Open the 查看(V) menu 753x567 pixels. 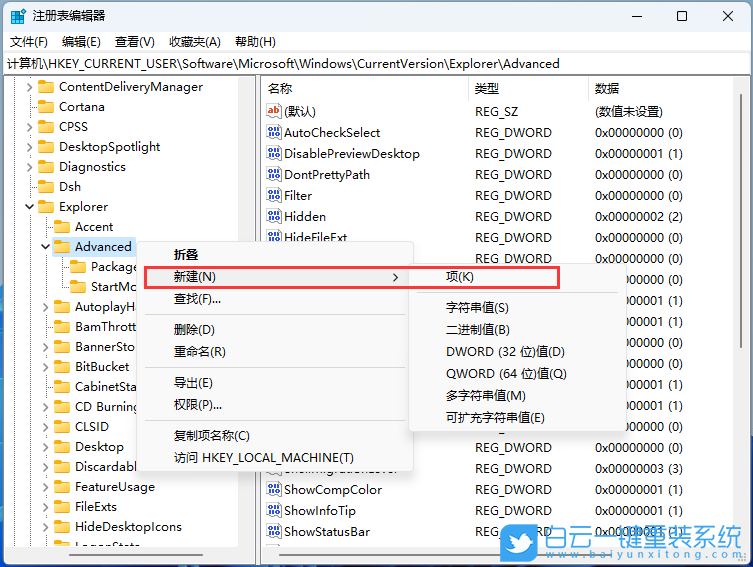click(134, 42)
